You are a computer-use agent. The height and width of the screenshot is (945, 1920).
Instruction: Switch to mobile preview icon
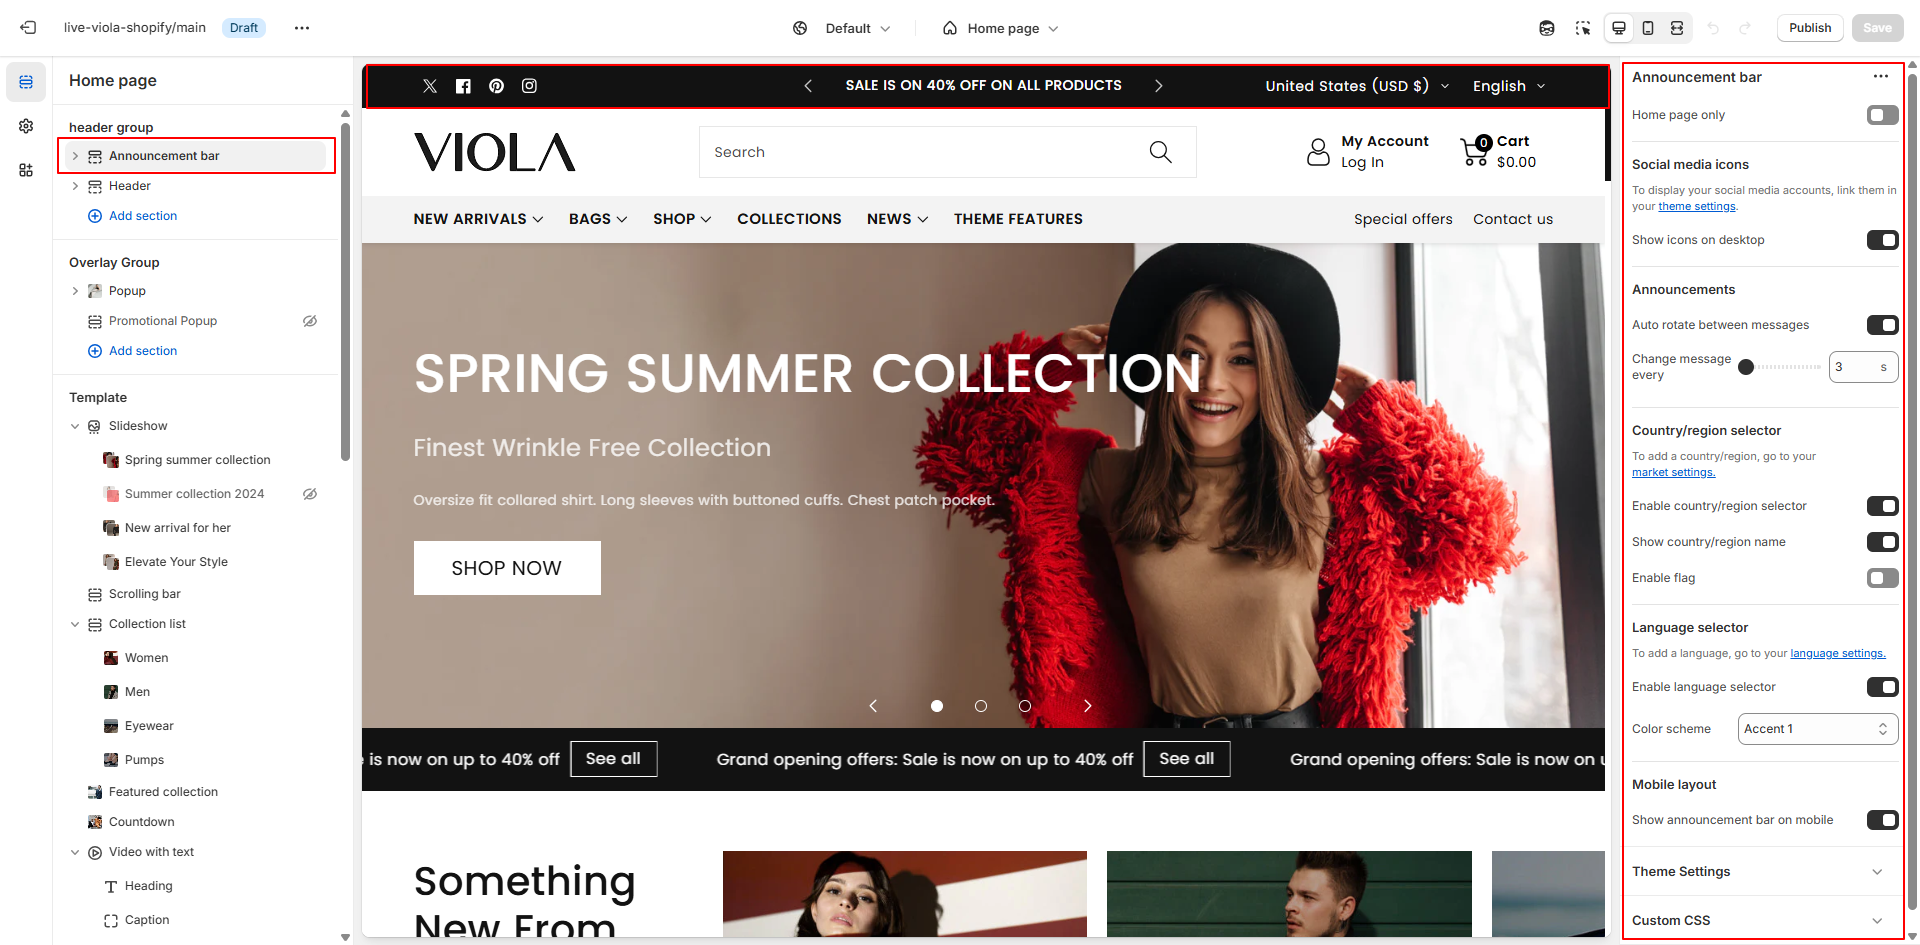[1648, 28]
